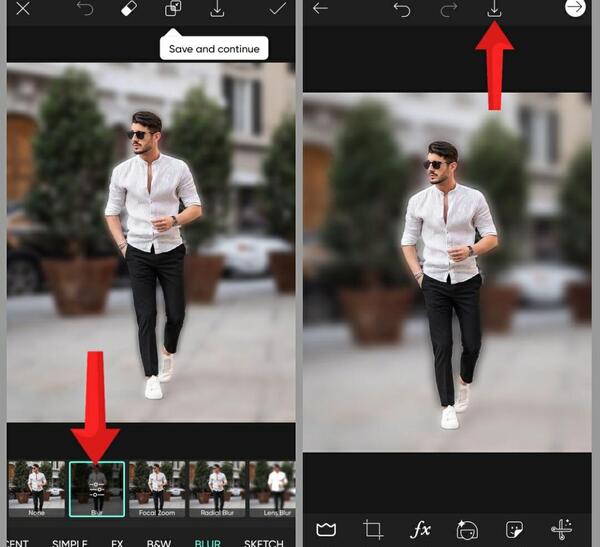The image size is (600, 547).
Task: Select the eraser tool in the left toolbar
Action: 129,8
